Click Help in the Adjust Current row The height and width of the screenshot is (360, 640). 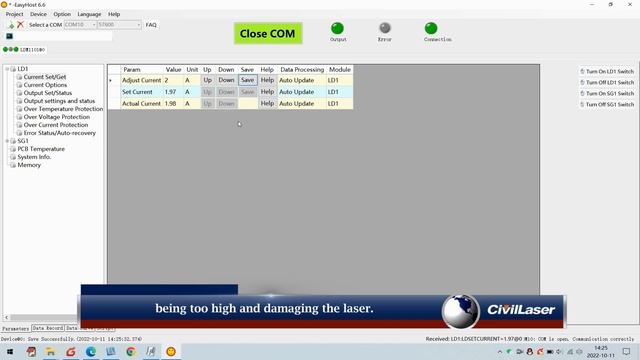pyautogui.click(x=267, y=80)
